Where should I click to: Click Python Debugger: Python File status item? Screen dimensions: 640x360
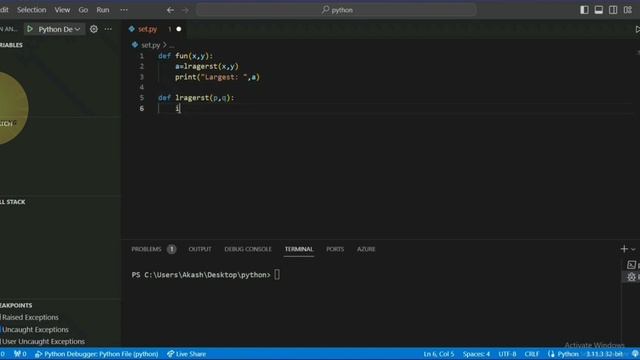97,354
